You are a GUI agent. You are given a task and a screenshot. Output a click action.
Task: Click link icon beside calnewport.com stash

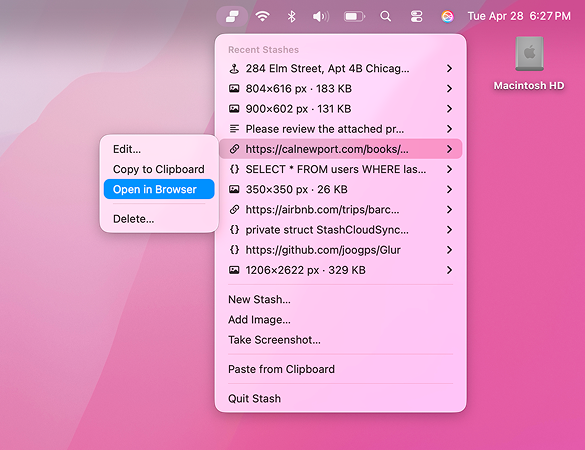point(234,149)
